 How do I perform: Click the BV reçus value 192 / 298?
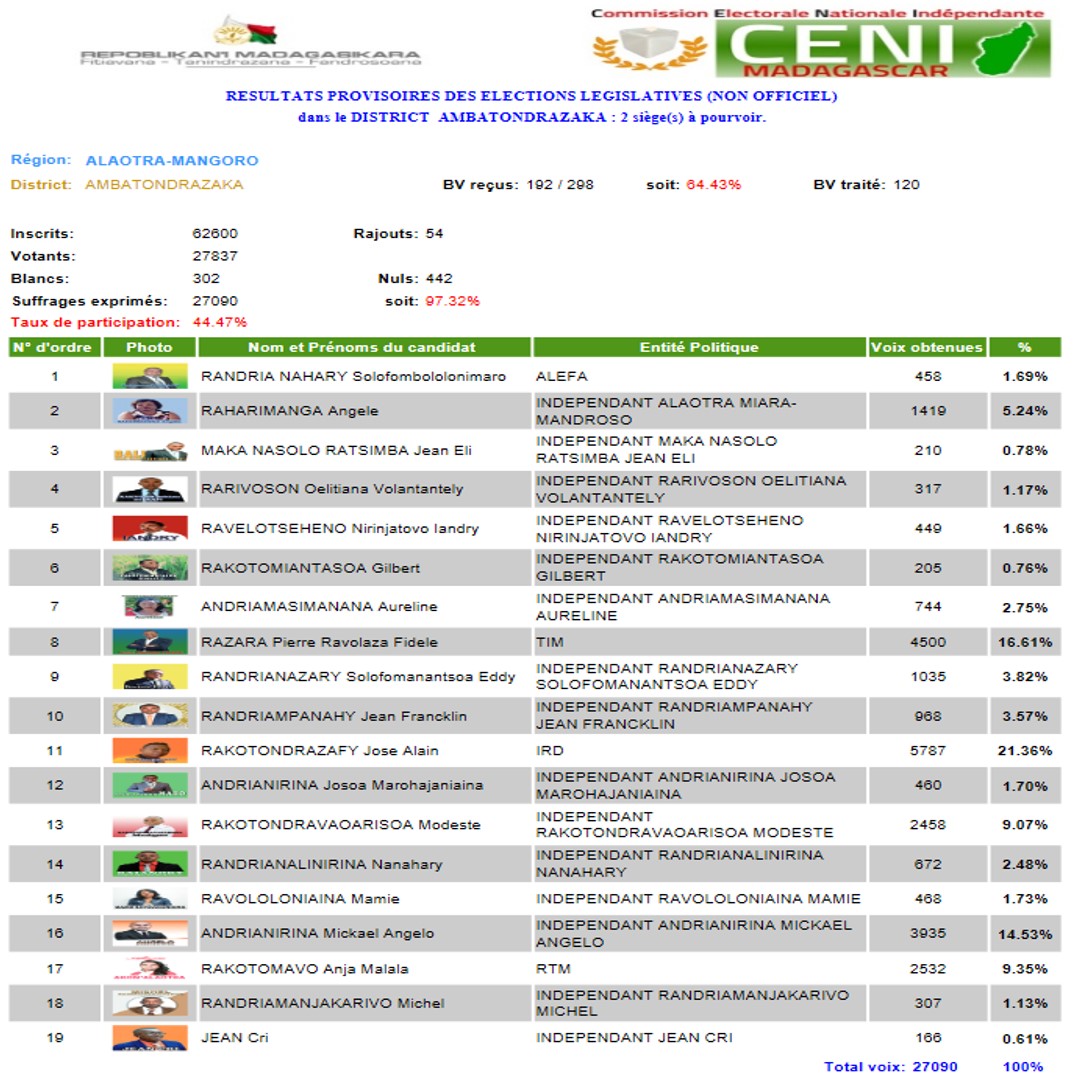point(560,184)
